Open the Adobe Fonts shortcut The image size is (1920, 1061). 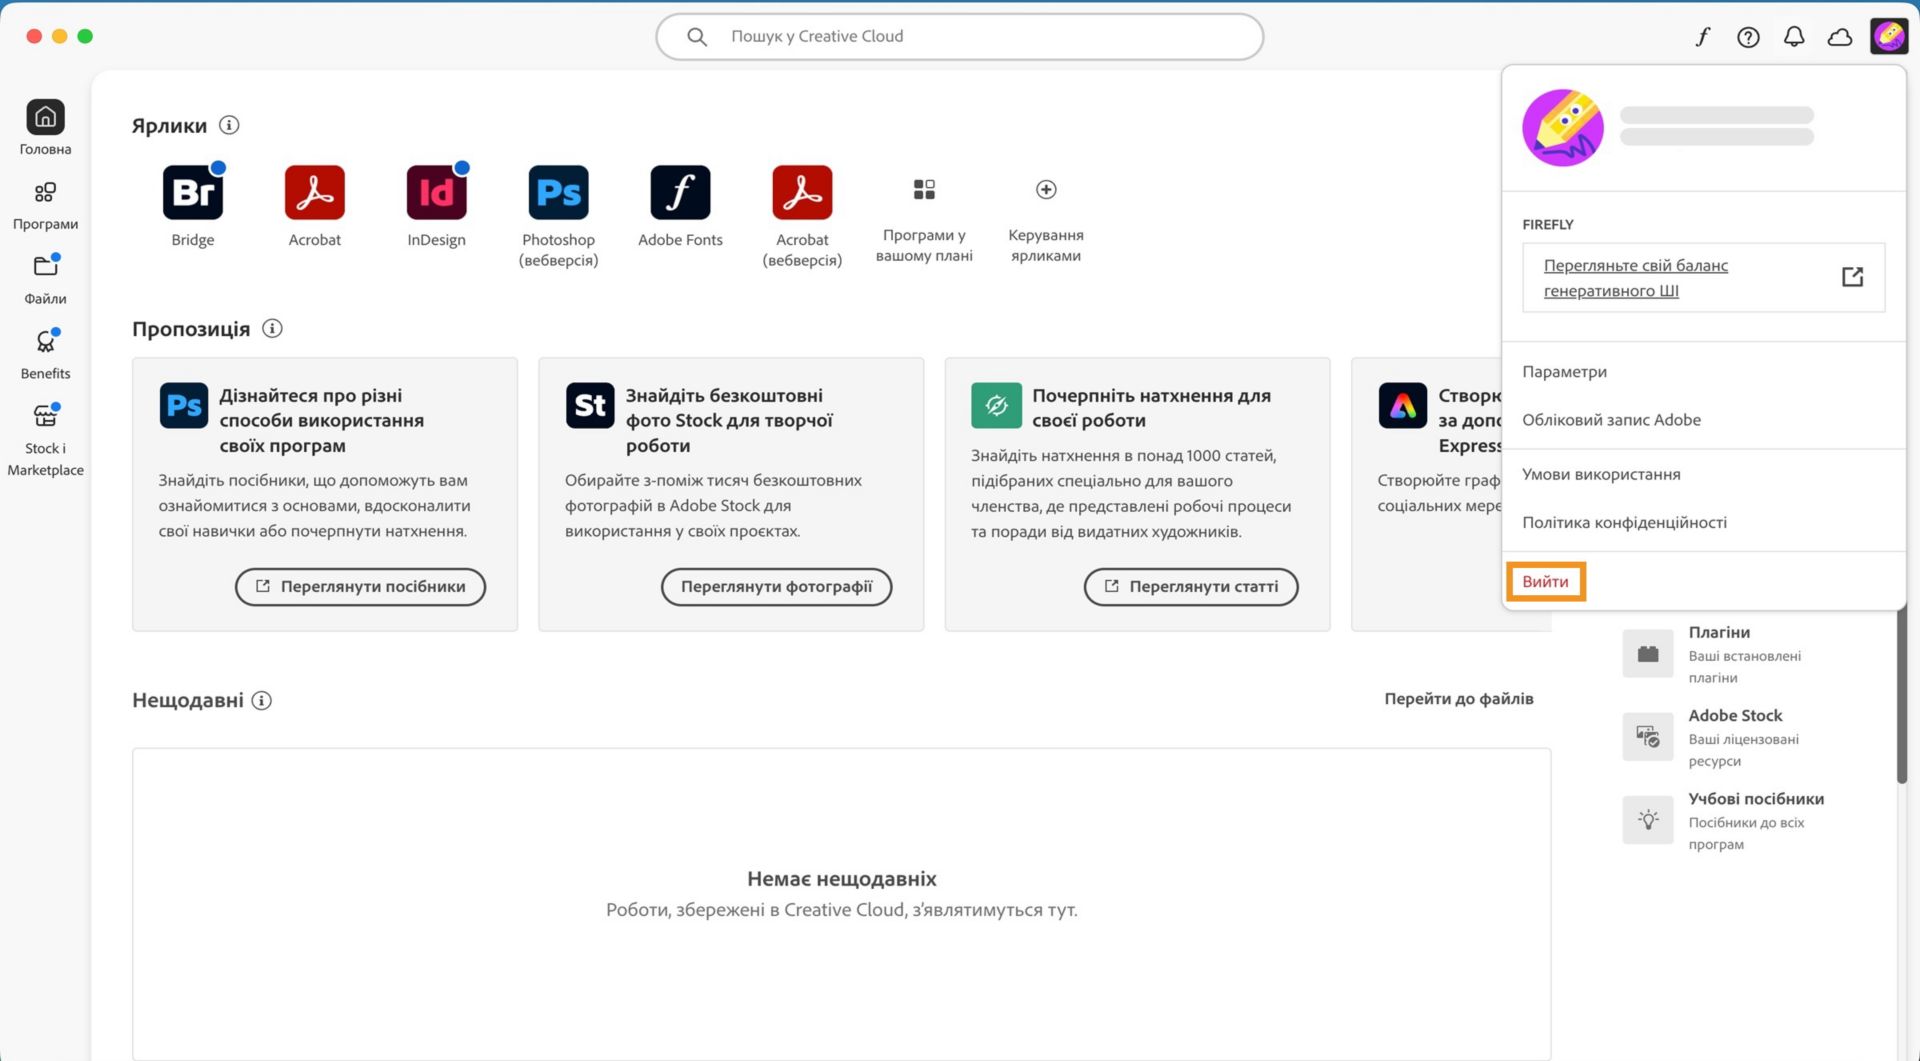[680, 192]
